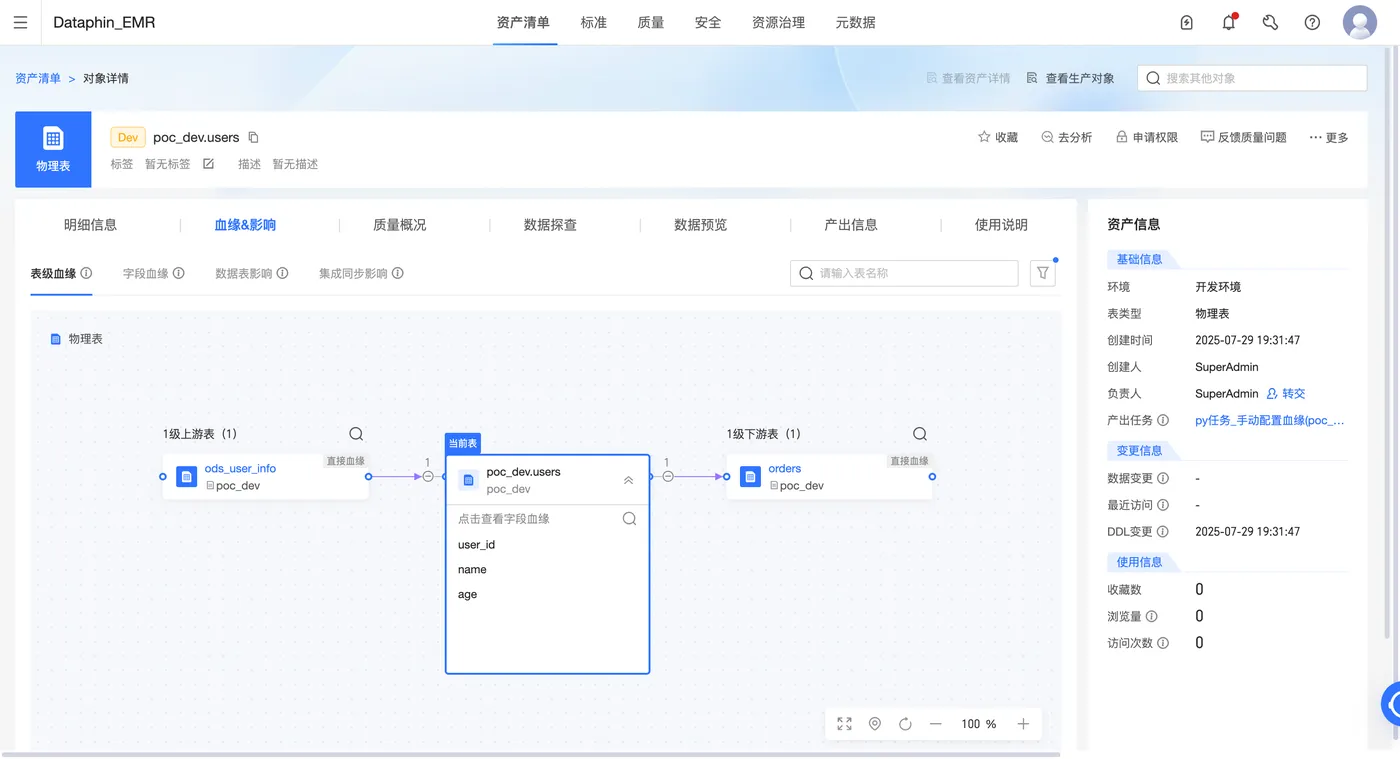This screenshot has width=1400, height=759.
Task: Click info icon next to 数据表影响
Action: (x=282, y=273)
